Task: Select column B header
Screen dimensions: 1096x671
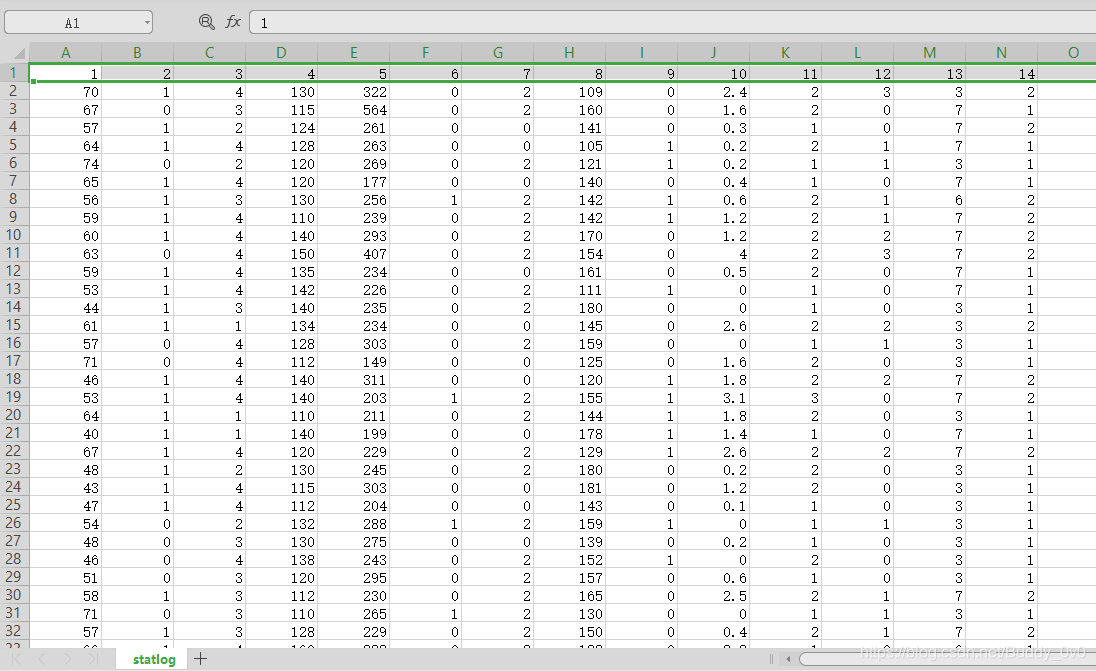Action: click(x=137, y=52)
